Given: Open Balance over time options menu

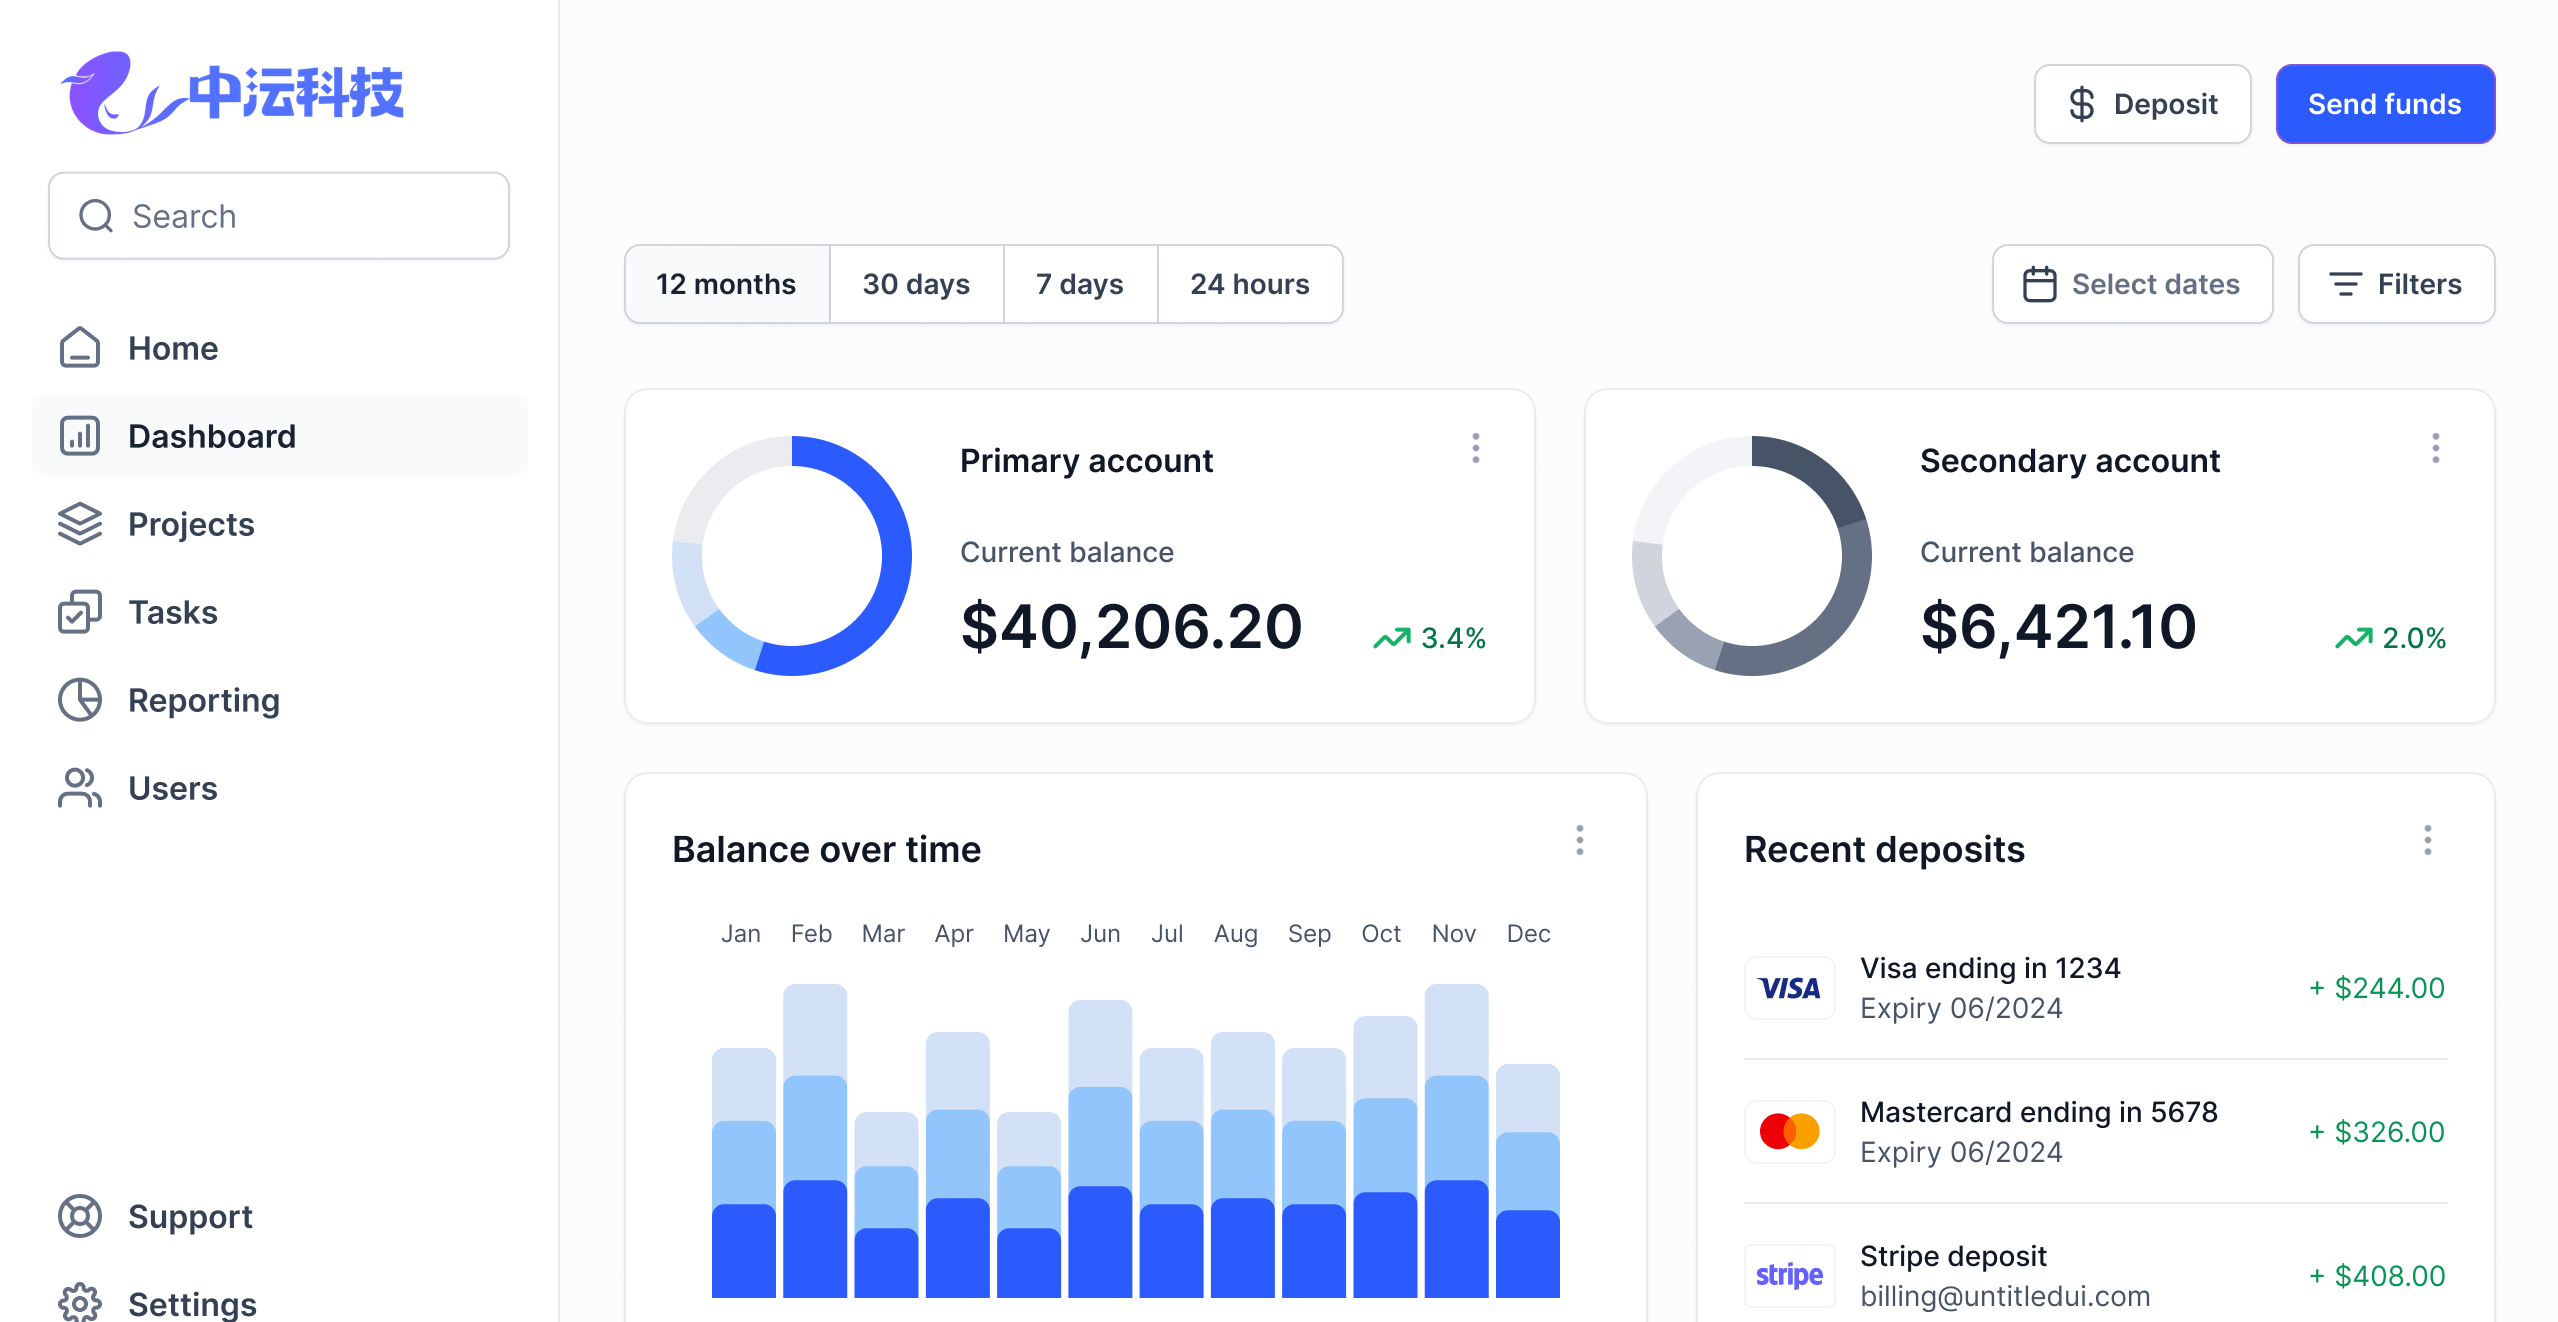Looking at the screenshot, I should point(1580,840).
